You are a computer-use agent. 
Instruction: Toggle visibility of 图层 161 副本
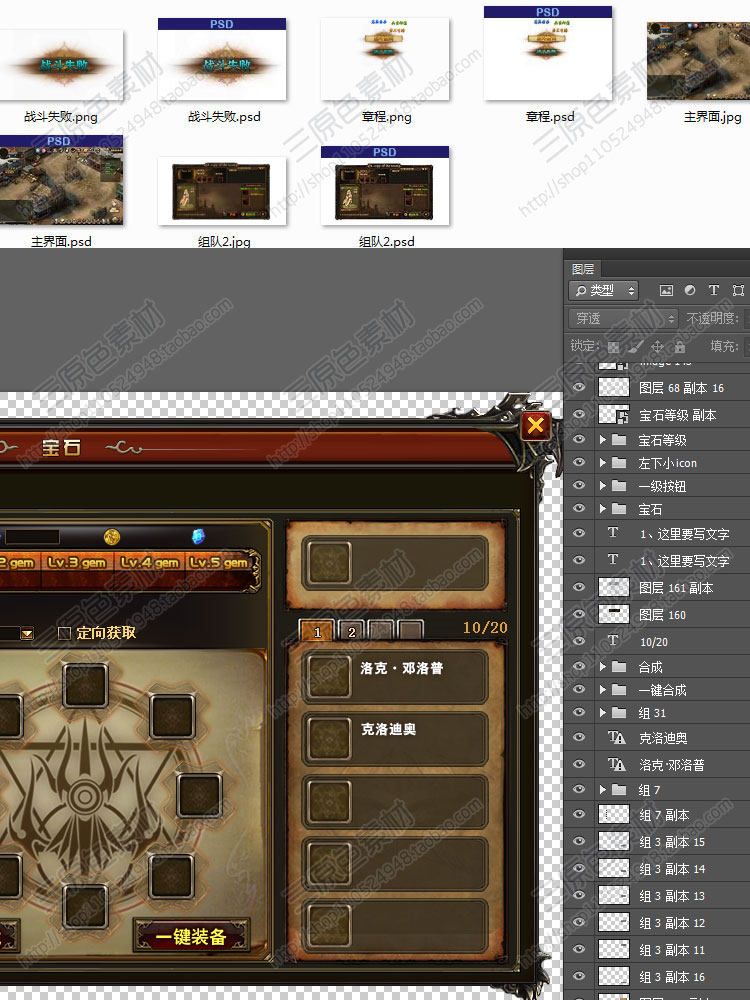(579, 587)
